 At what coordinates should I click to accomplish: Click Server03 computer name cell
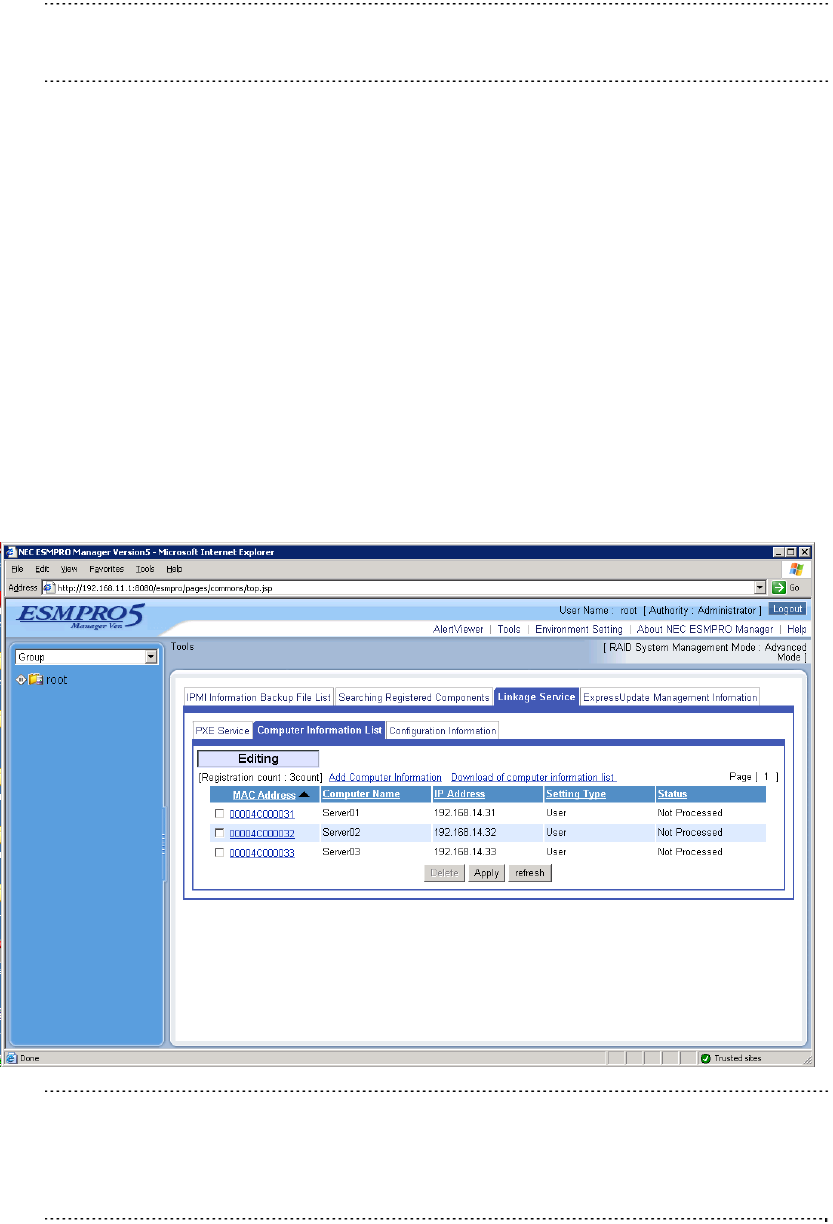[341, 852]
